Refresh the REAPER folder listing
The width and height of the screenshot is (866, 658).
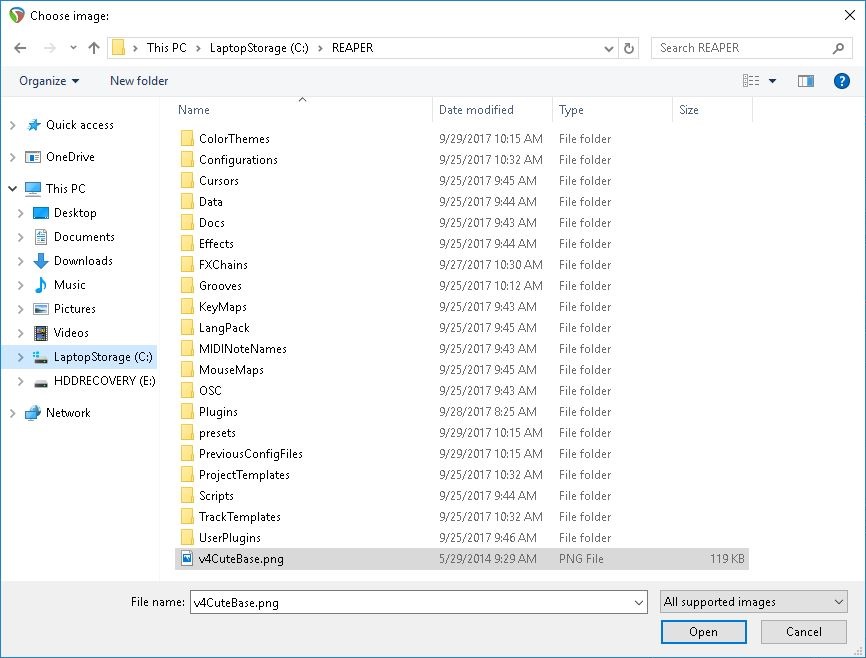coord(629,48)
